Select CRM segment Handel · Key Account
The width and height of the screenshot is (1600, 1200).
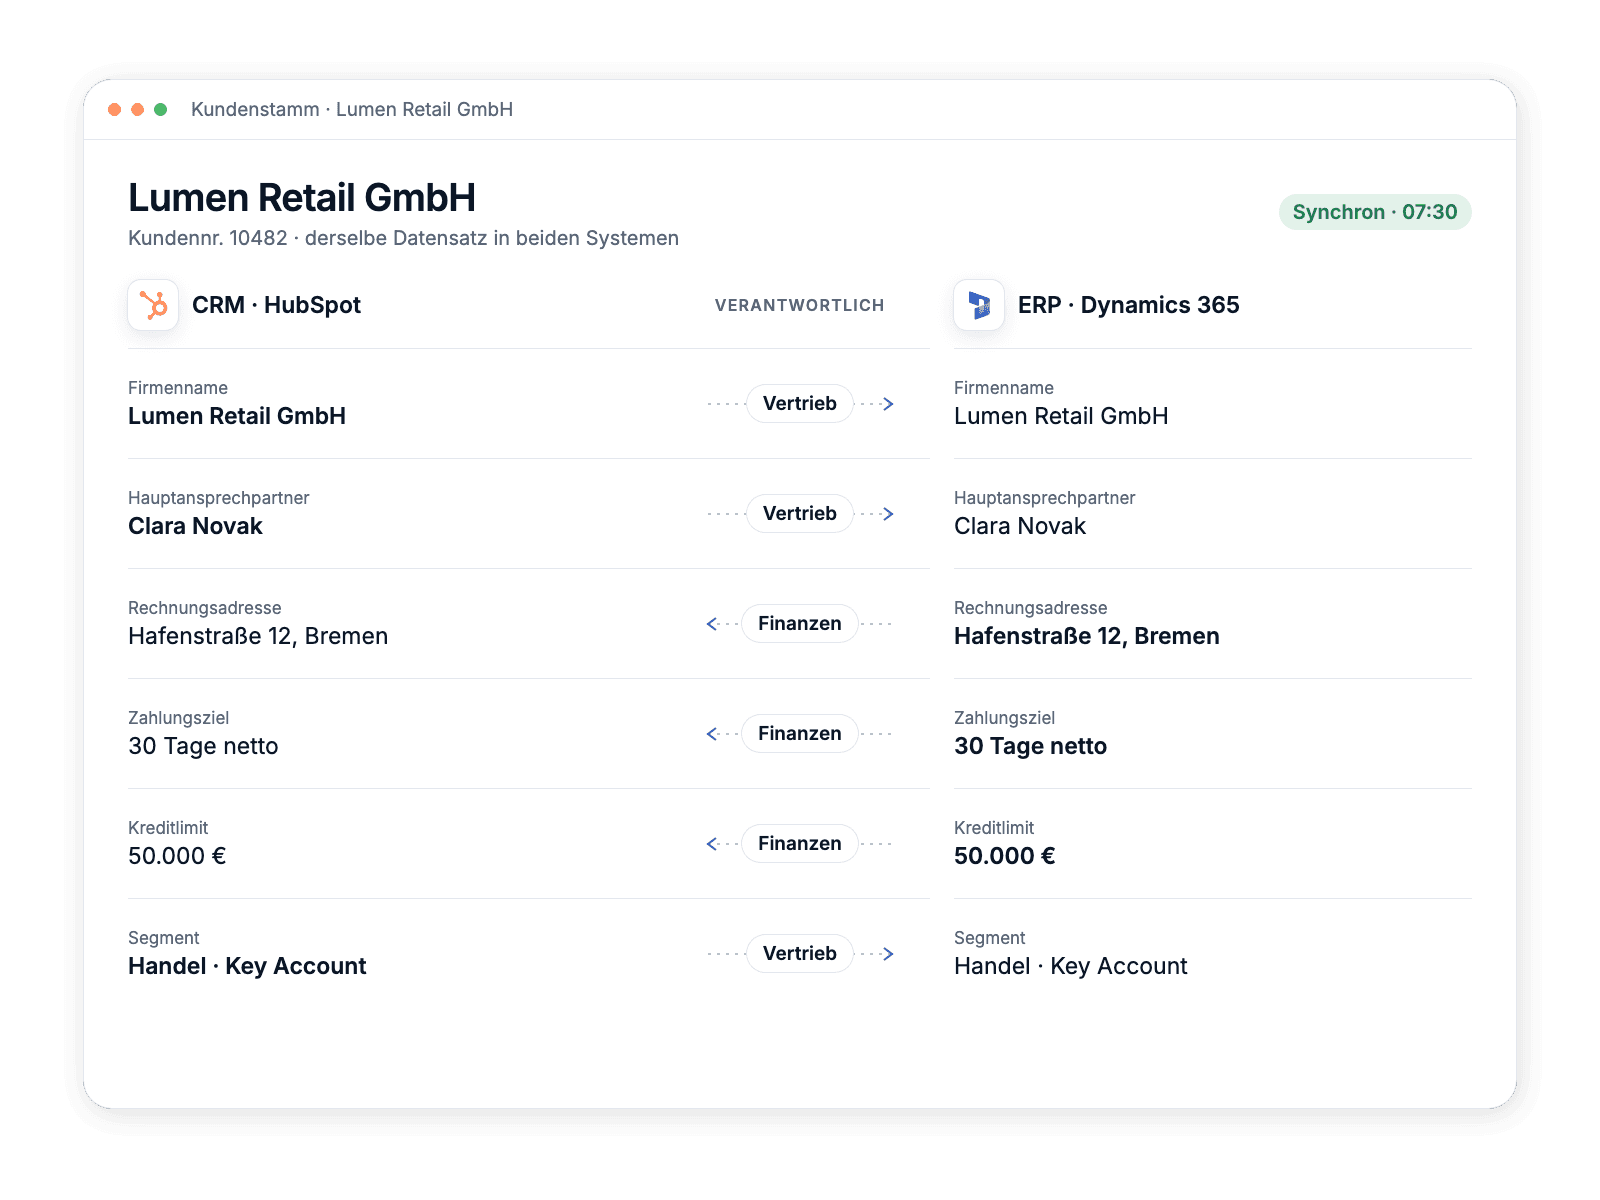pos(247,966)
